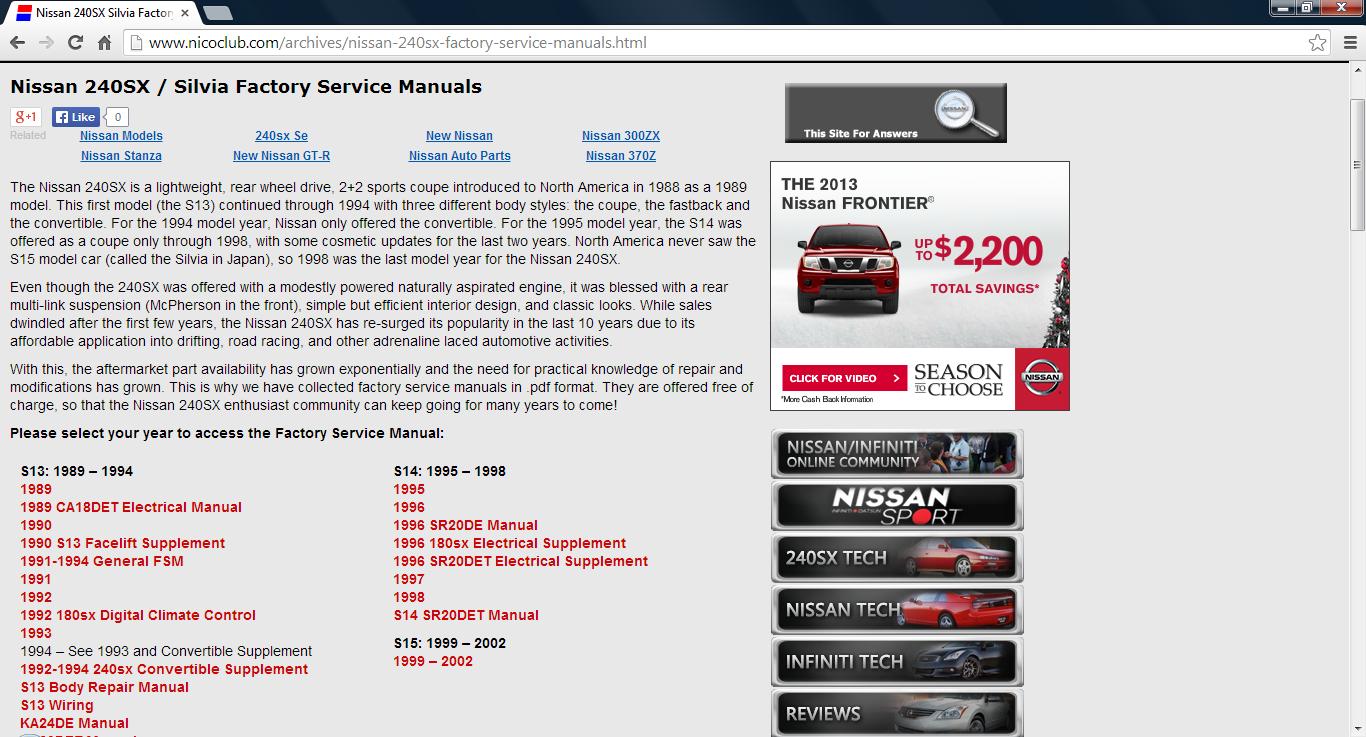This screenshot has height=737, width=1366.
Task: Bookmark page with the star icon
Action: [1318, 43]
